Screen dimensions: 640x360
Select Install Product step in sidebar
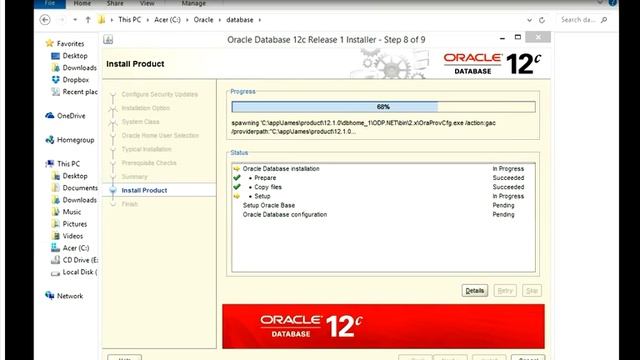click(x=144, y=190)
